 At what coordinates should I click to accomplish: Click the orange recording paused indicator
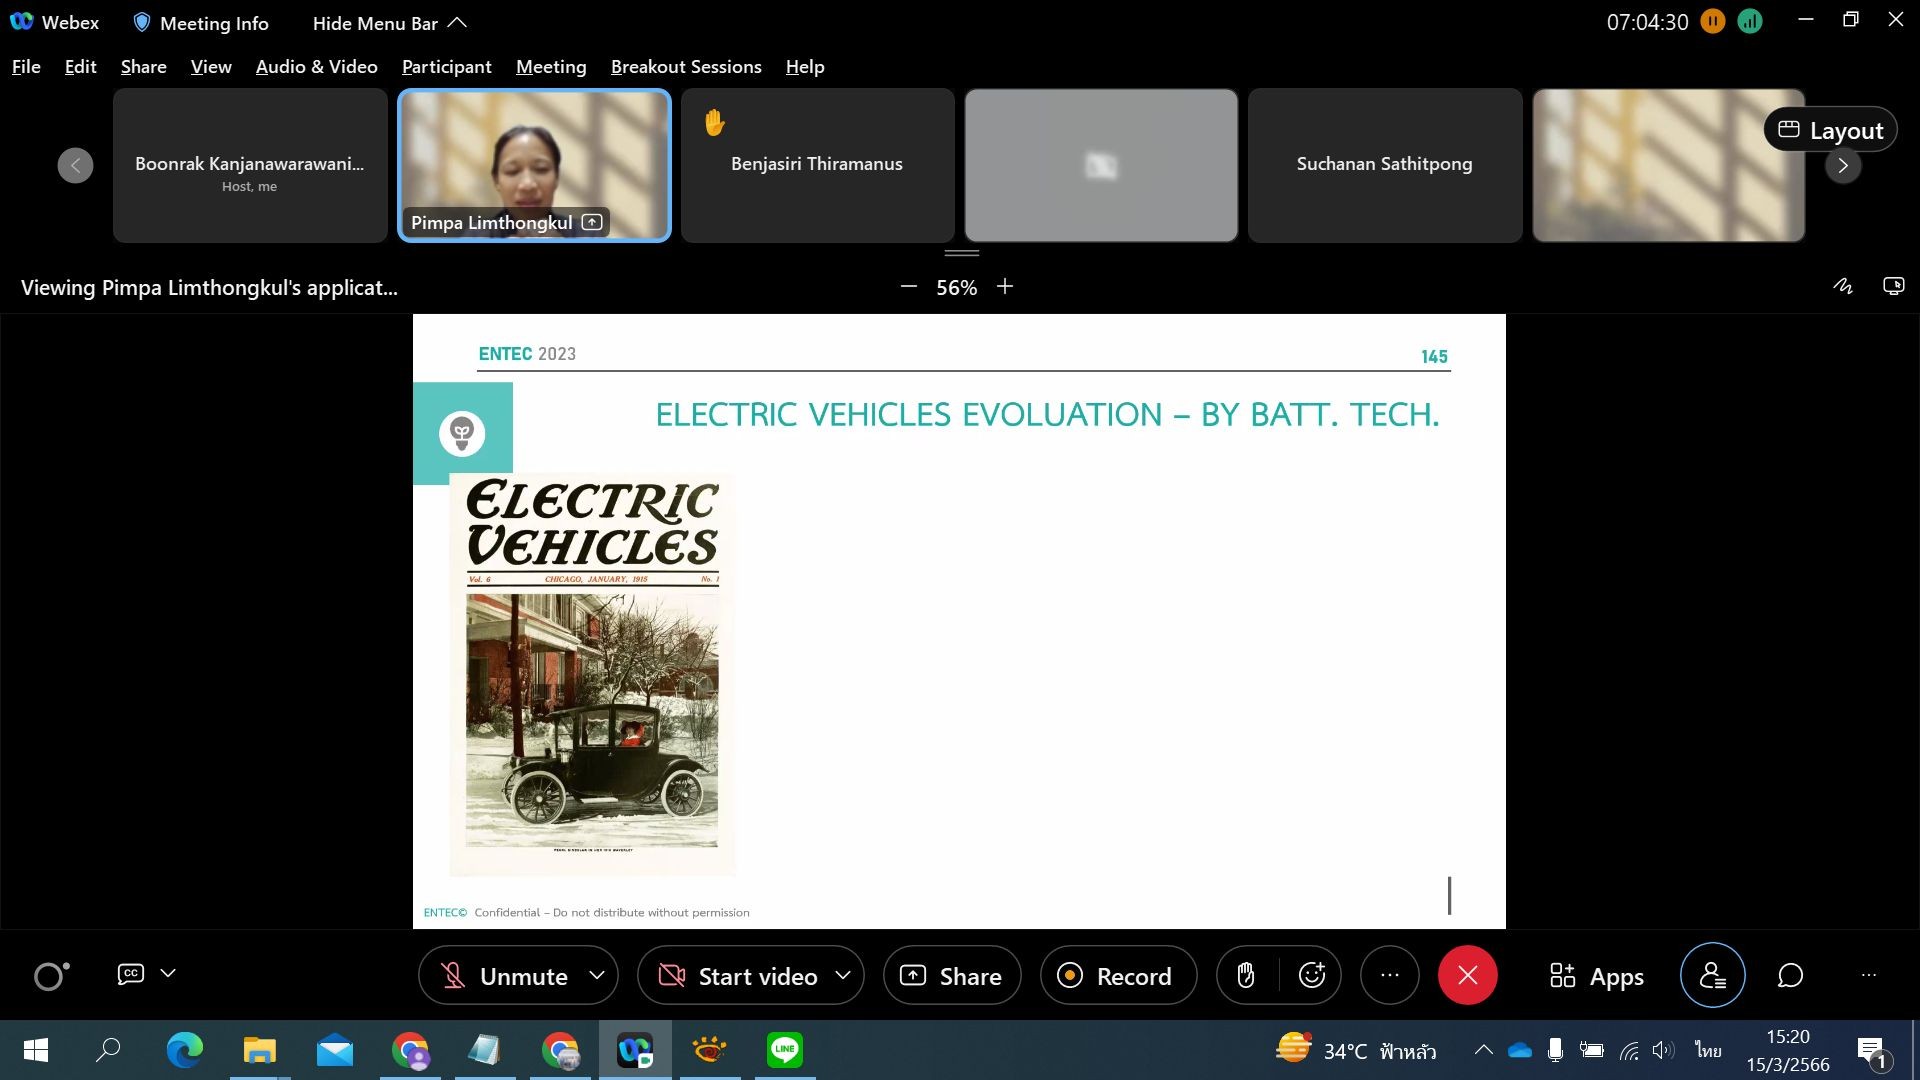pos(1713,21)
